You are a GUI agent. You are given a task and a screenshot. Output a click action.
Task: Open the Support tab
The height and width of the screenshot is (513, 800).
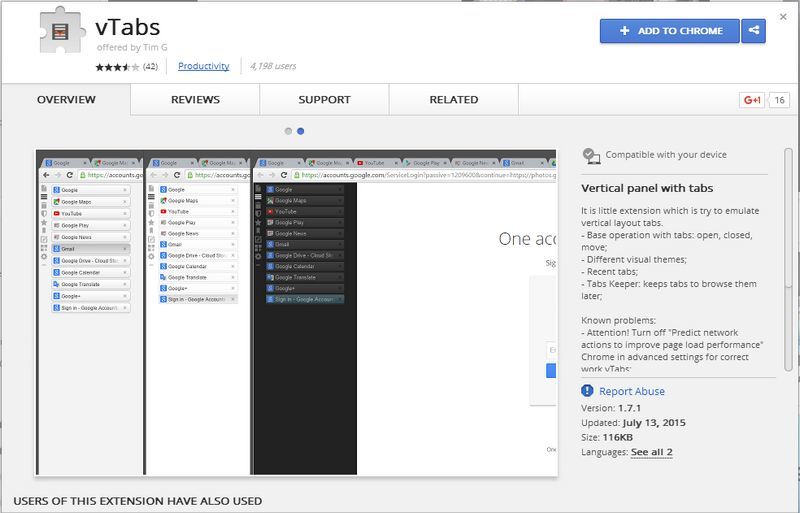324,100
